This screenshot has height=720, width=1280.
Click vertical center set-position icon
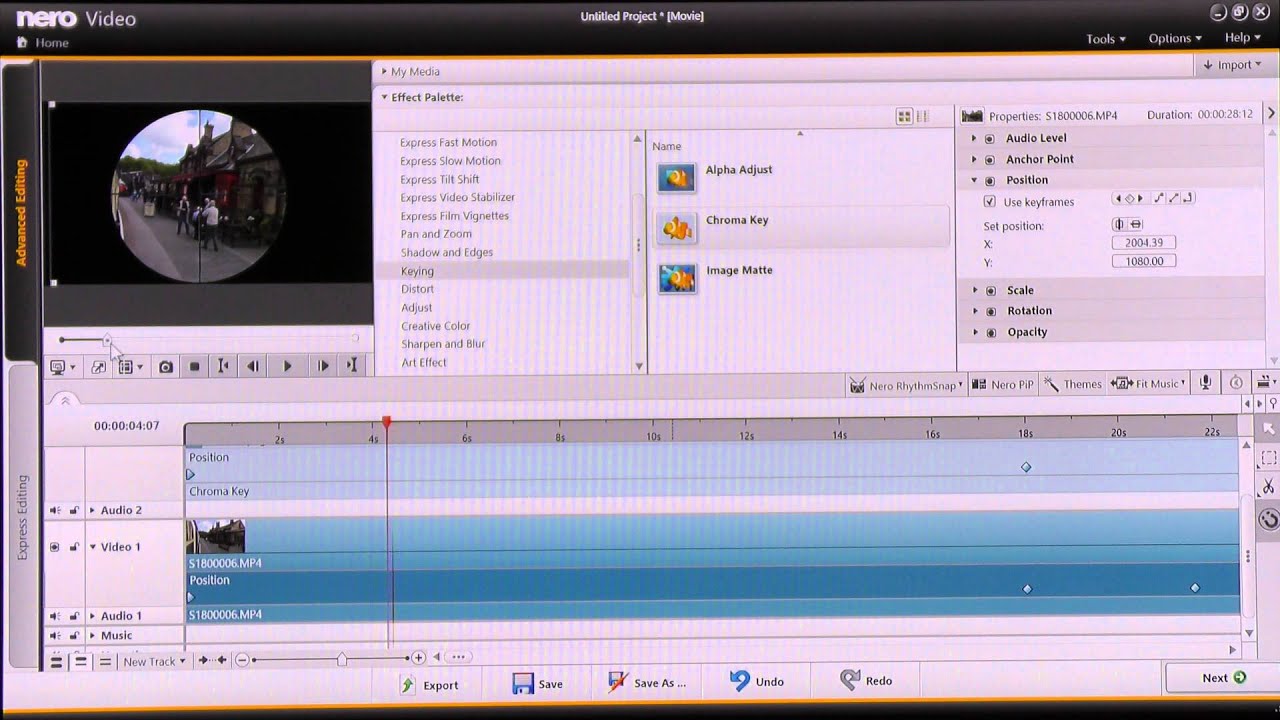coord(1136,225)
